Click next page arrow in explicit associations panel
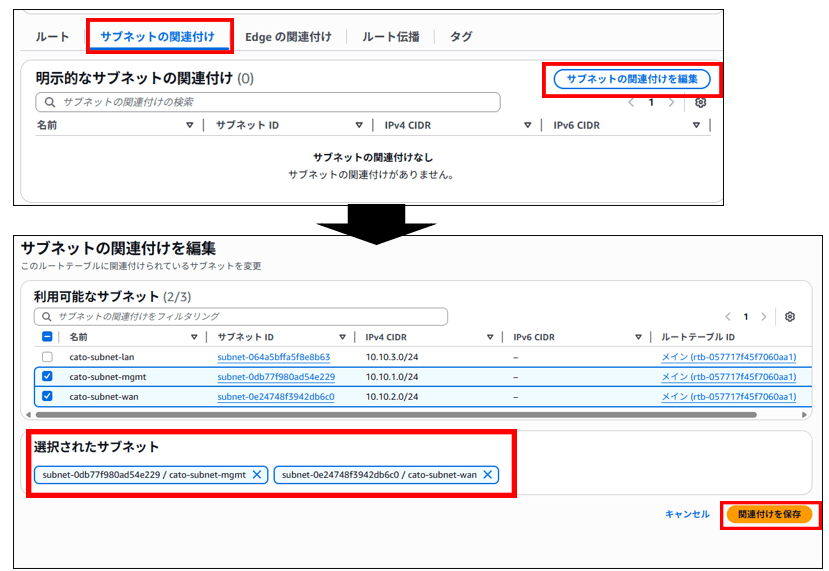Image resolution: width=829 pixels, height=571 pixels. [x=670, y=102]
